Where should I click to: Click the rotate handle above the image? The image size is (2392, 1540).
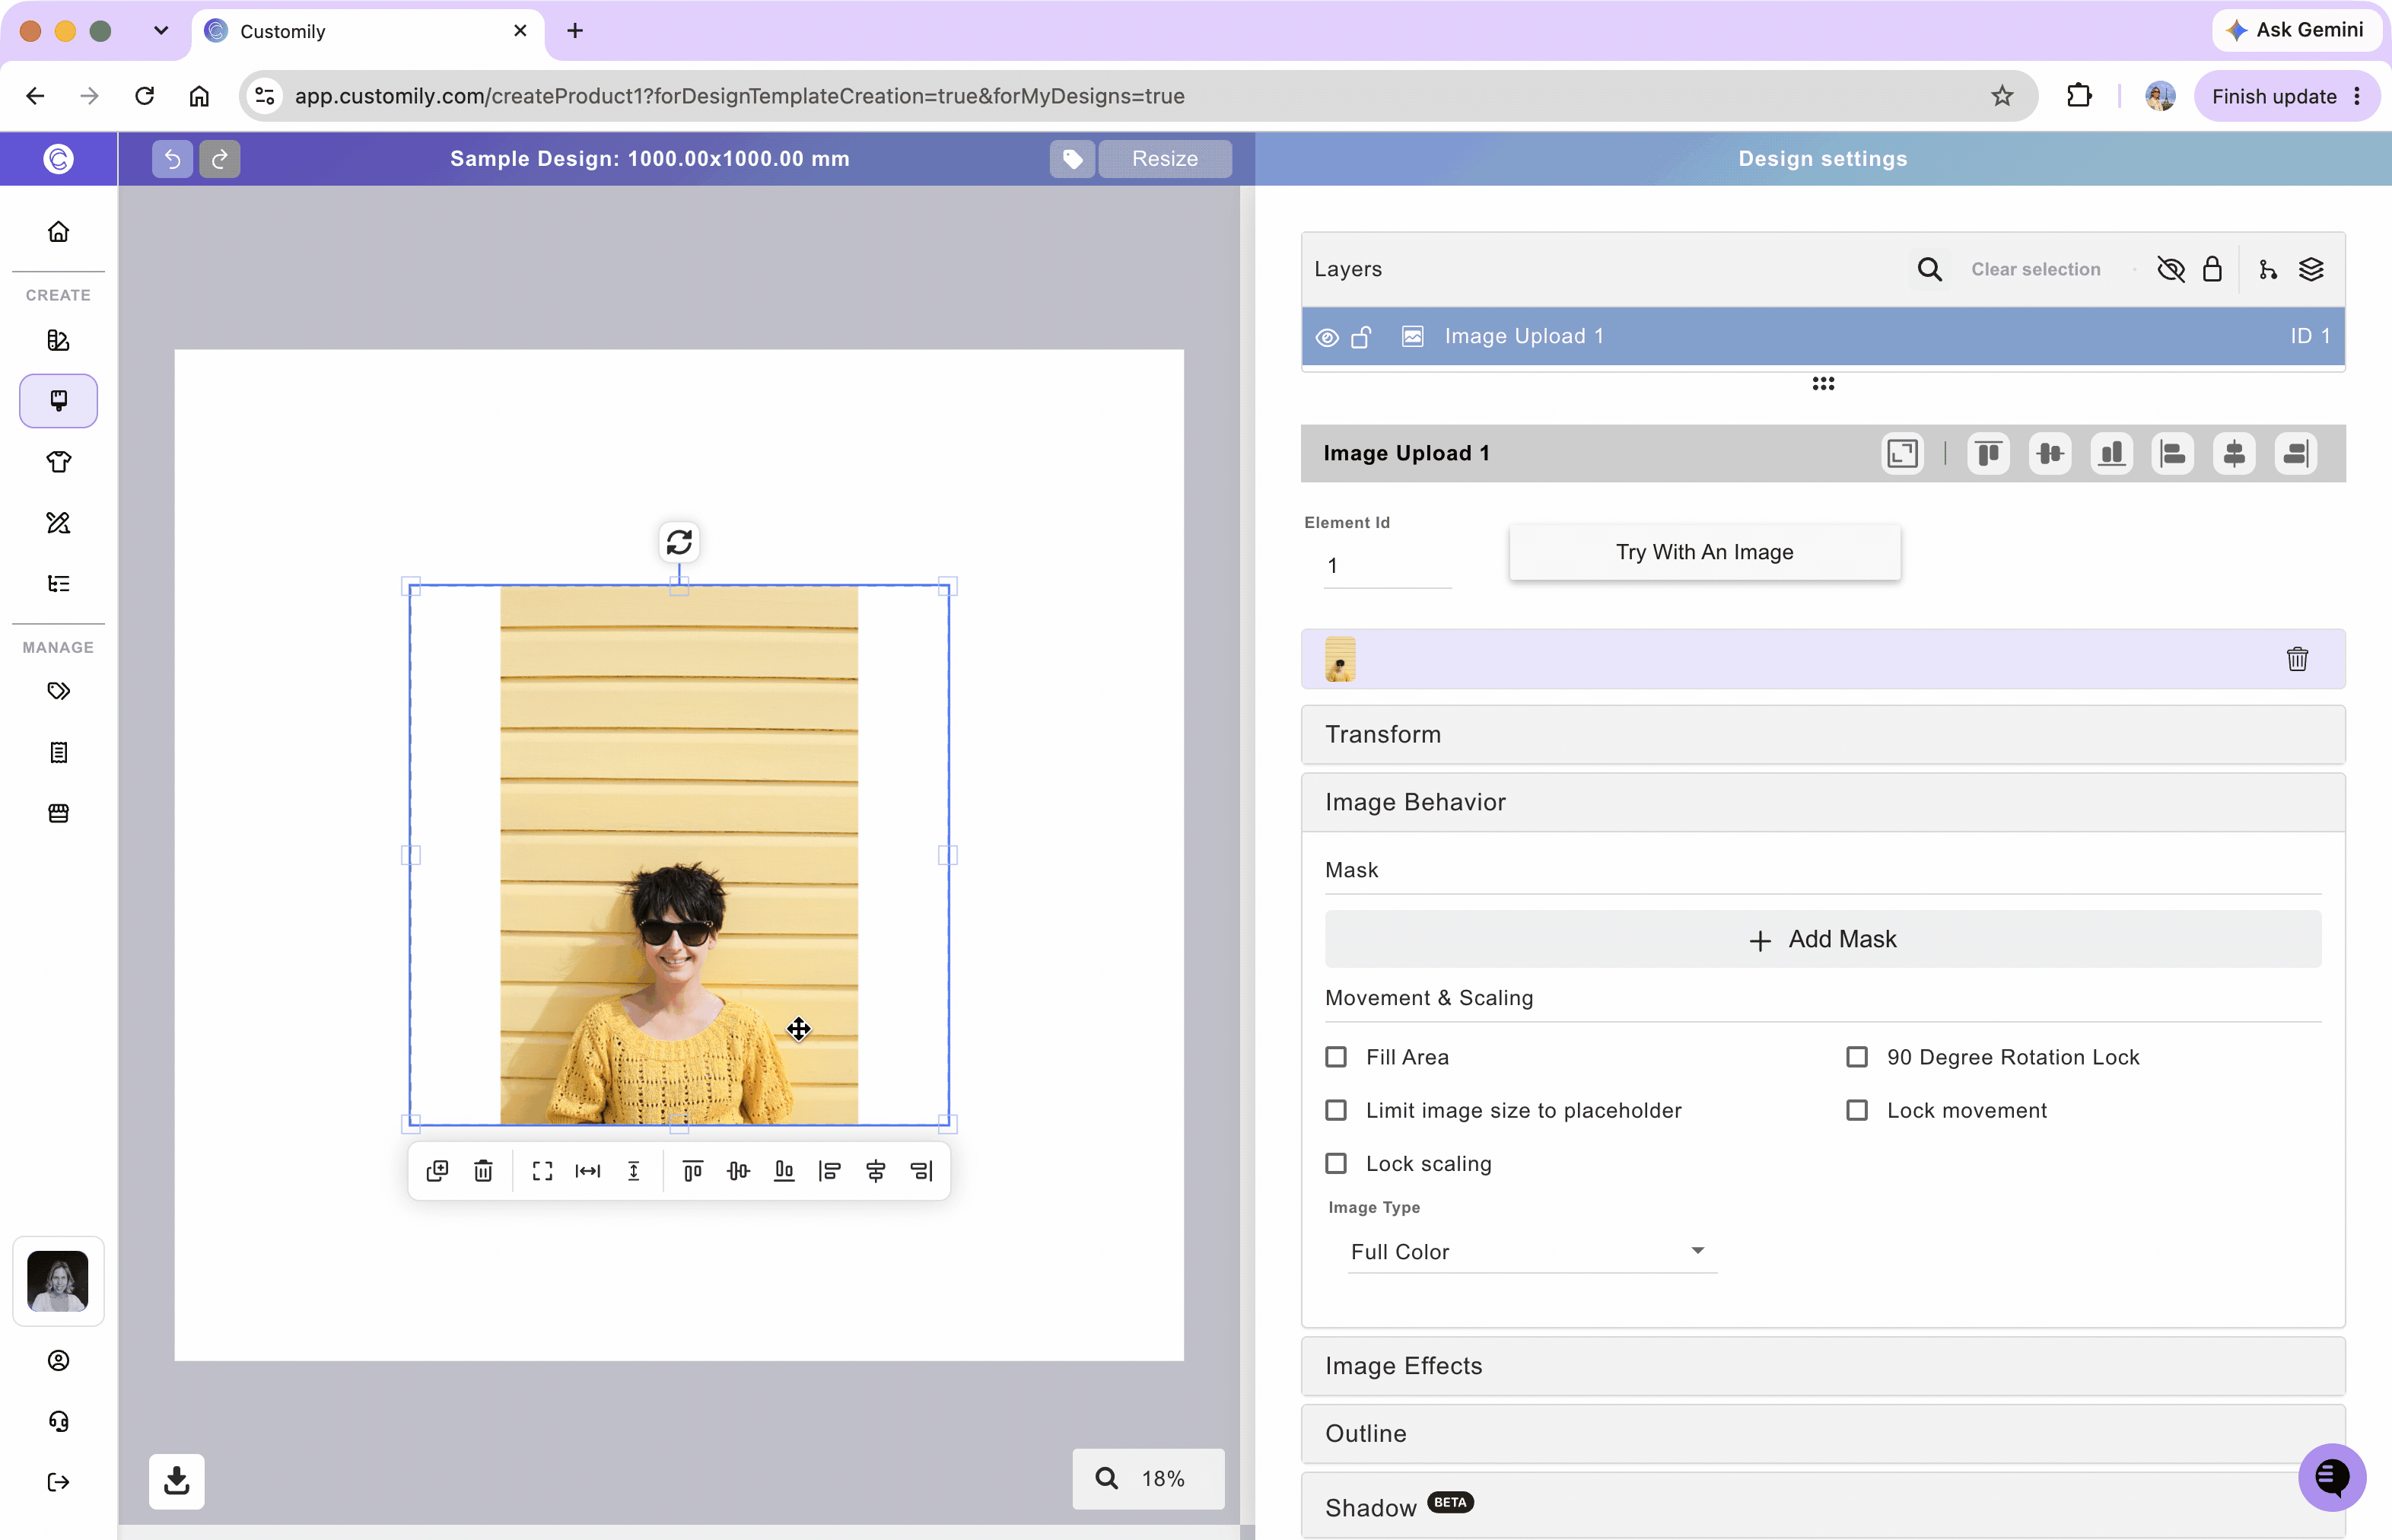click(x=679, y=542)
